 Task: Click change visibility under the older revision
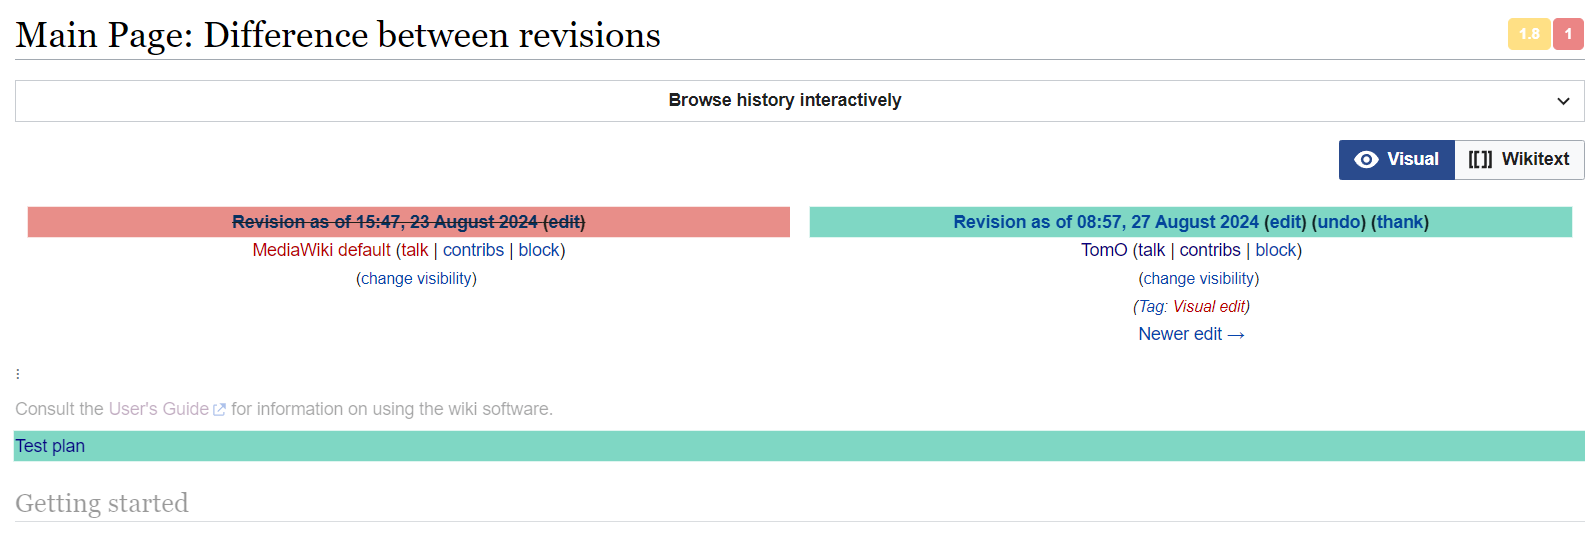[416, 278]
